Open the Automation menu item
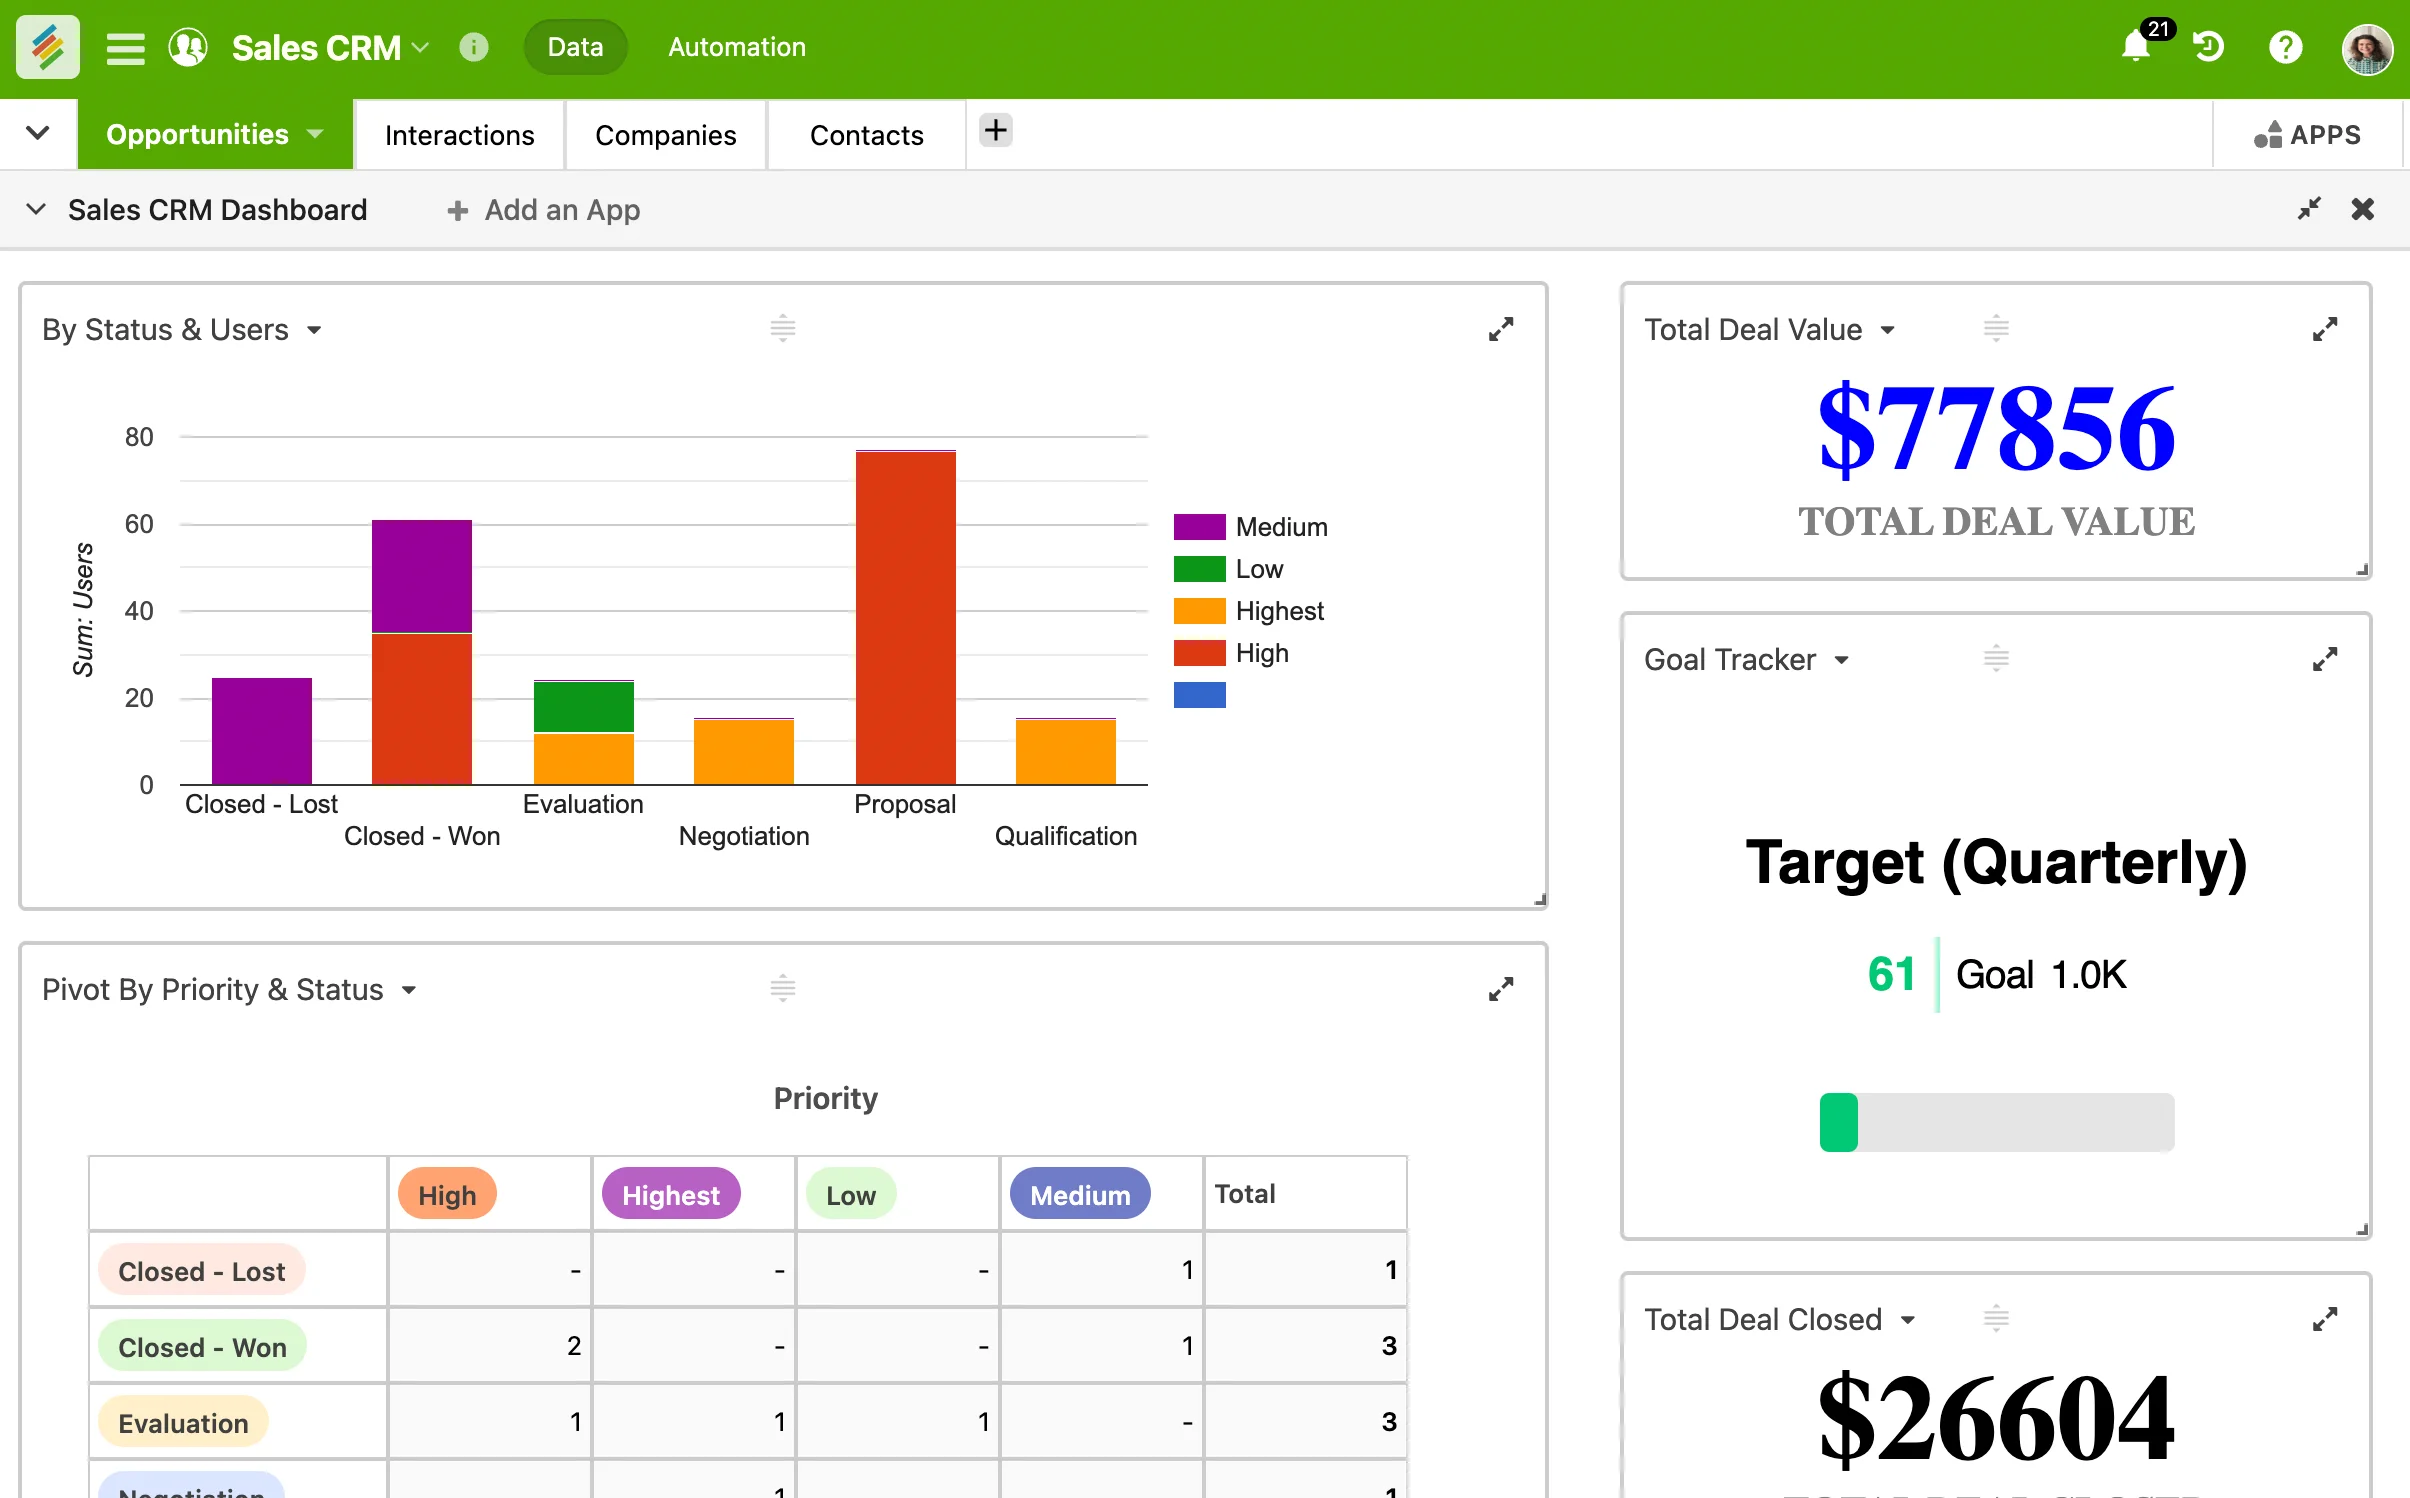This screenshot has height=1498, width=2410. (735, 47)
